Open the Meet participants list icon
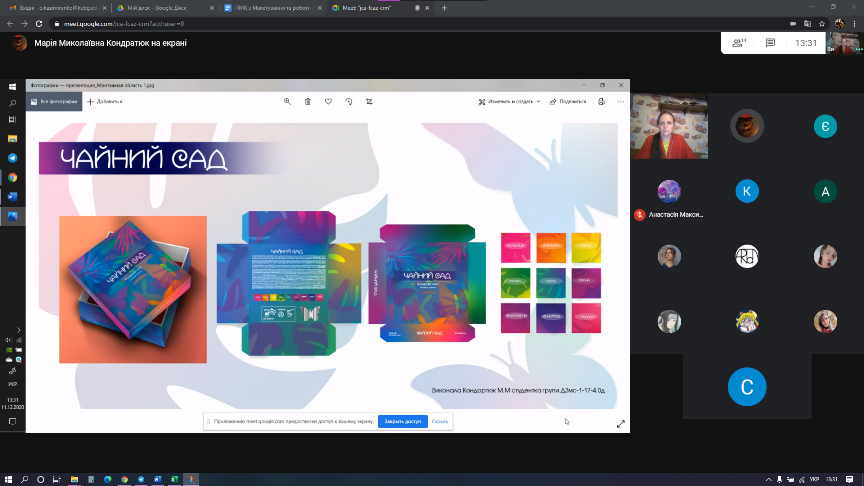Screen dimensions: 864x486 pos(740,43)
